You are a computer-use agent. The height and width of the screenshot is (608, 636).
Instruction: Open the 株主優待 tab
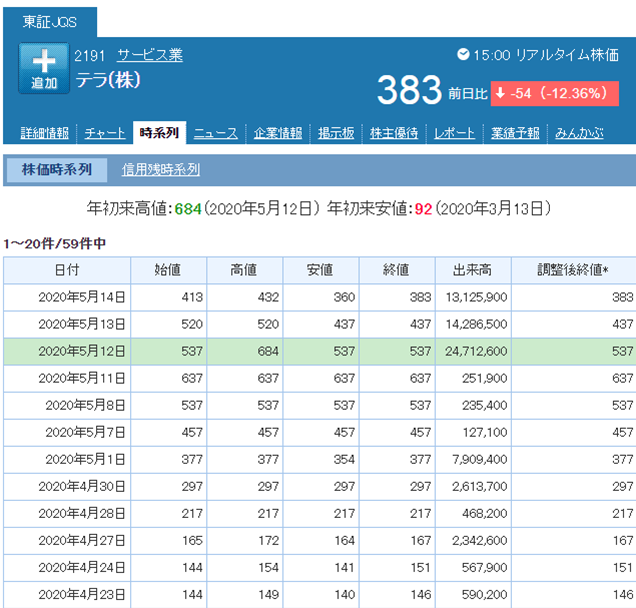[394, 133]
